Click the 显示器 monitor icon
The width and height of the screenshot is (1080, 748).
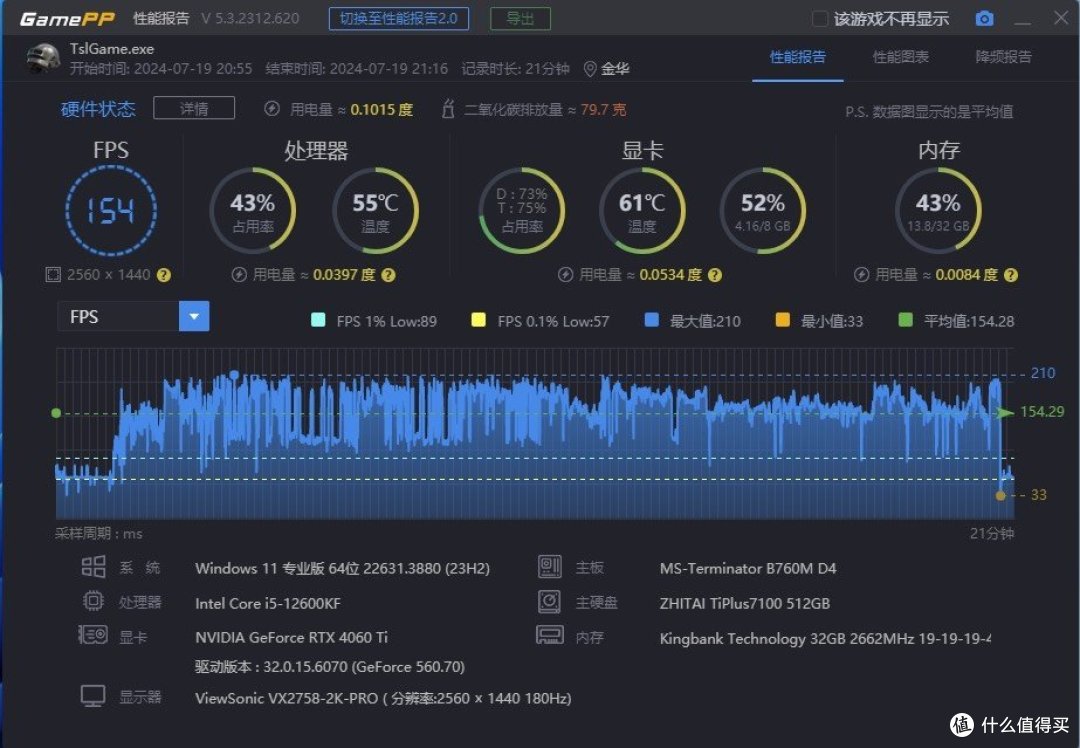(x=93, y=696)
